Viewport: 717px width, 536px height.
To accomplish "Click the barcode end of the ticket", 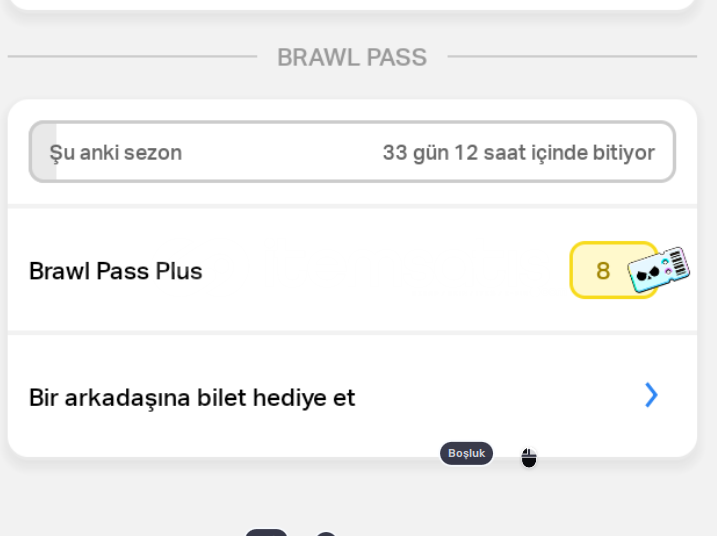I will pos(680,261).
